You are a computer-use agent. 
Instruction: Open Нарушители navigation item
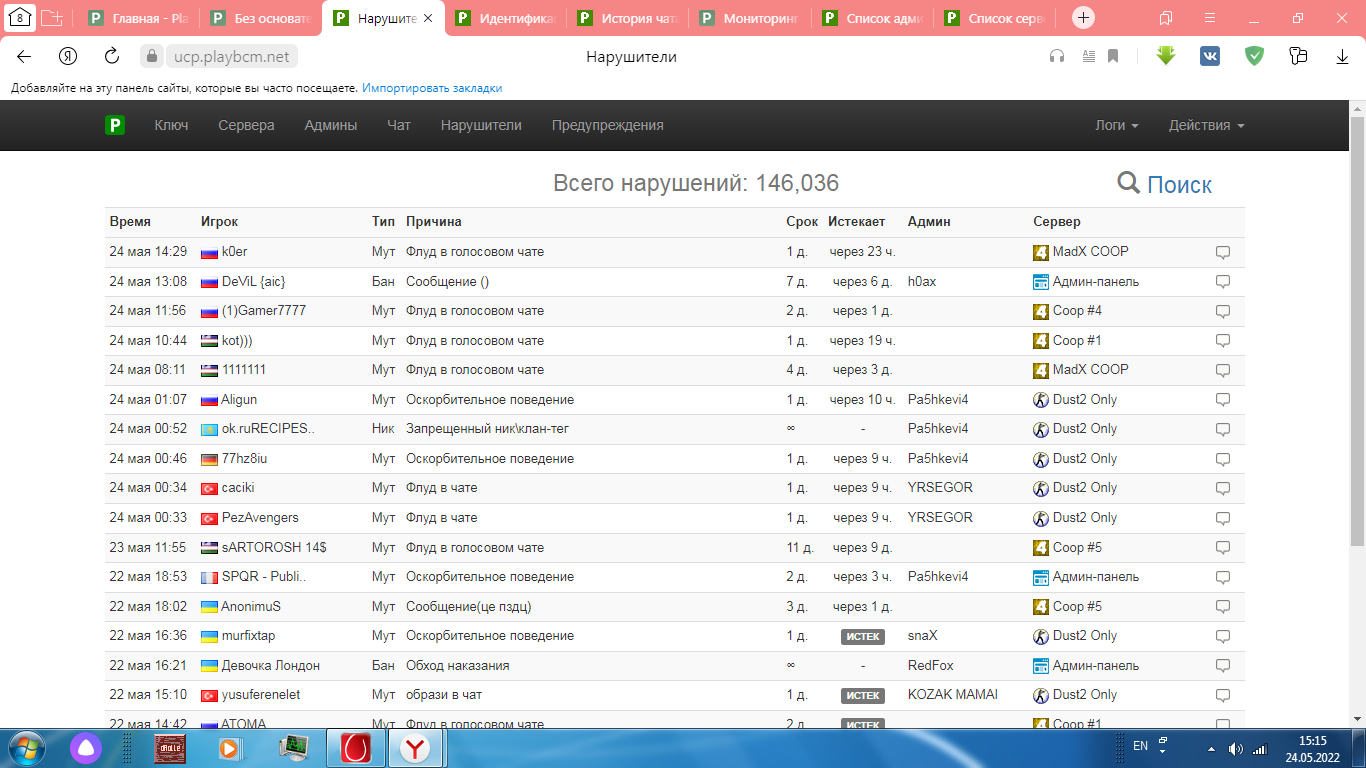click(x=481, y=125)
